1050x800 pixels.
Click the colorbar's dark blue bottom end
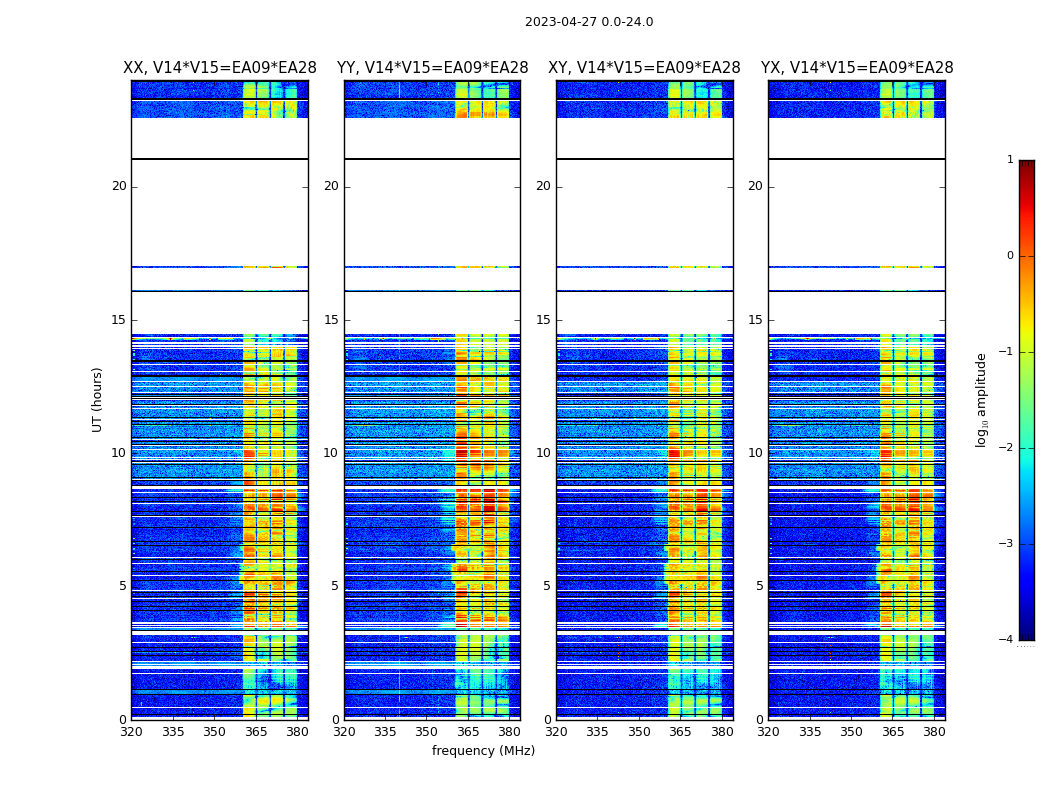[x=1026, y=634]
